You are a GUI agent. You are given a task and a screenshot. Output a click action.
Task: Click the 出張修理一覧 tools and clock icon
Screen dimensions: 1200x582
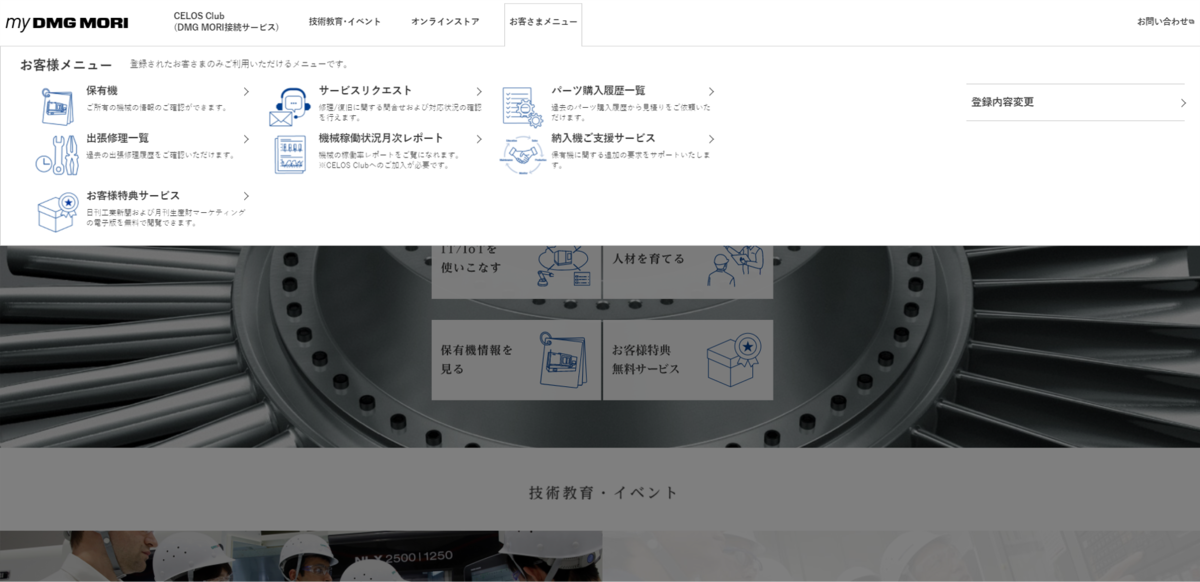click(56, 152)
